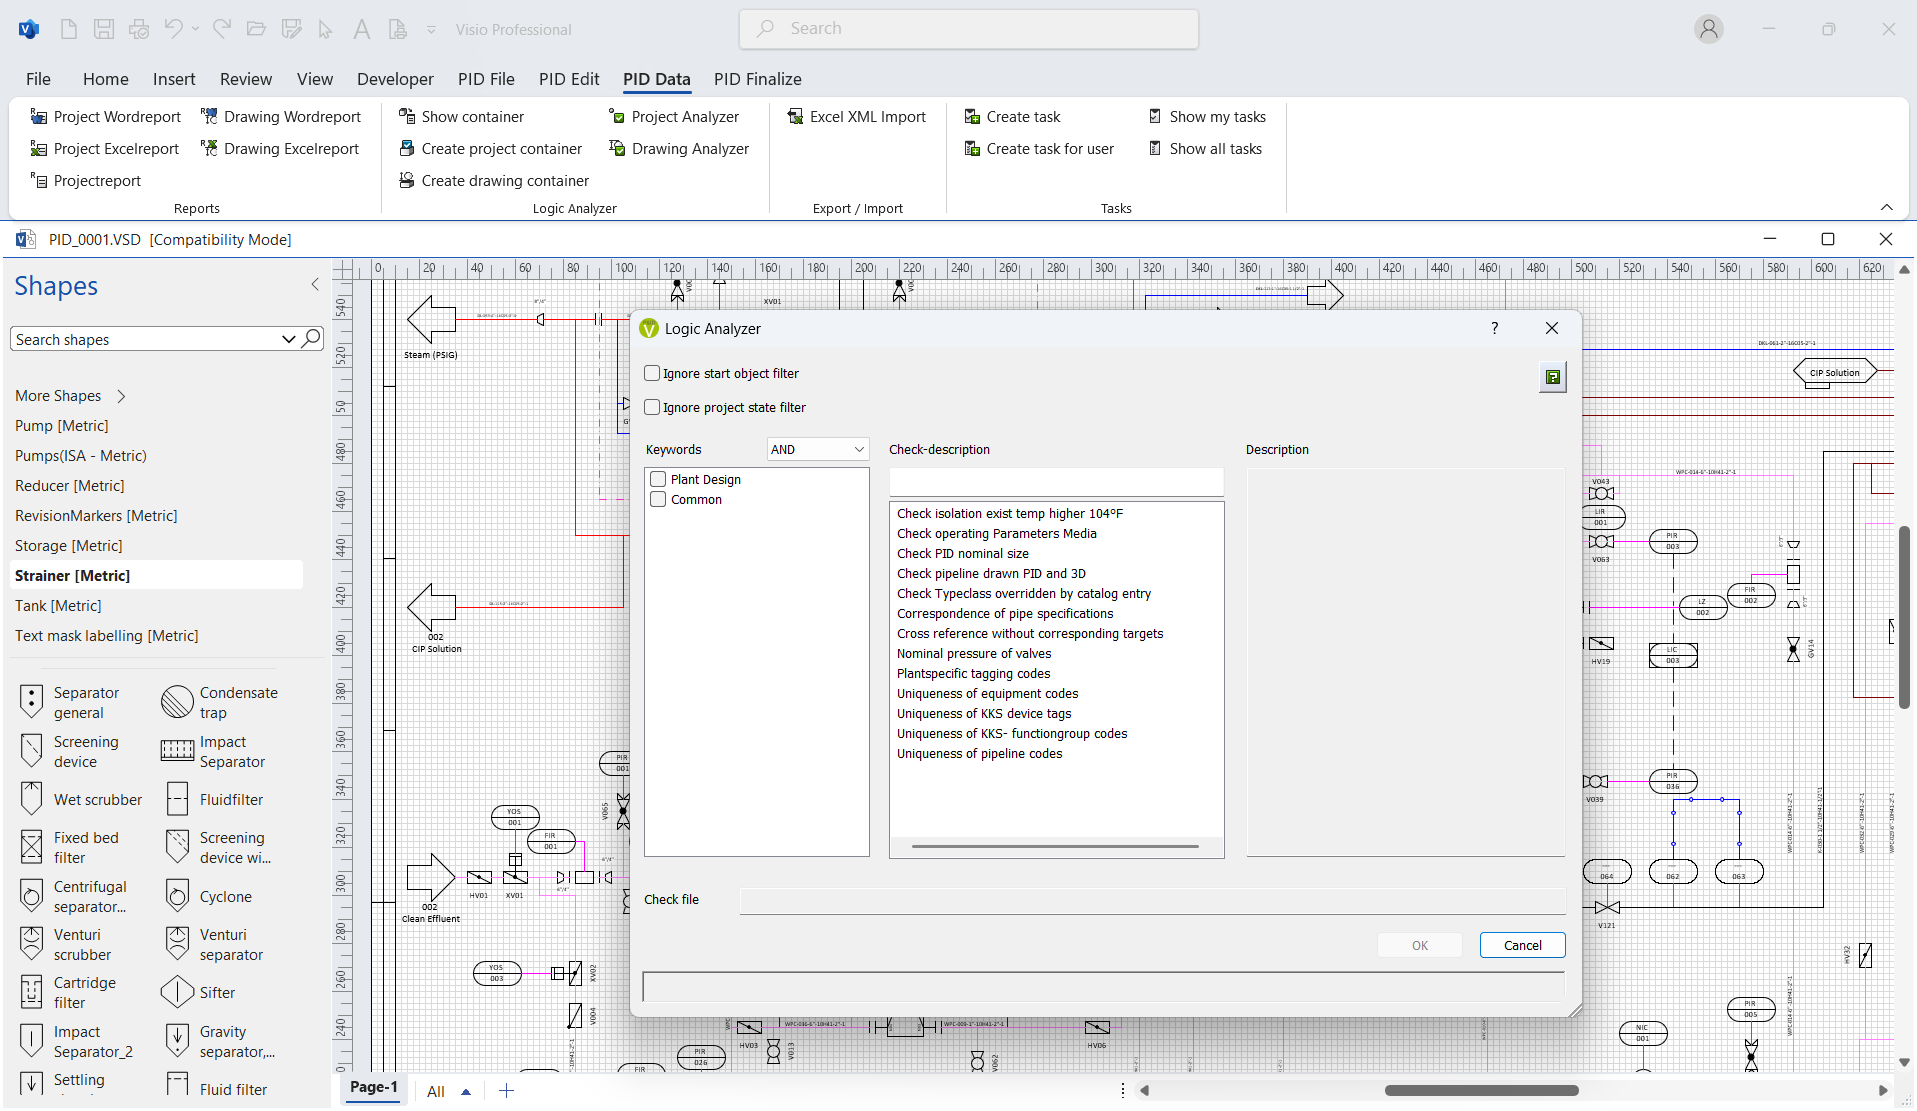1917x1111 pixels.
Task: Open Drawing Wordreport
Action: click(x=281, y=117)
